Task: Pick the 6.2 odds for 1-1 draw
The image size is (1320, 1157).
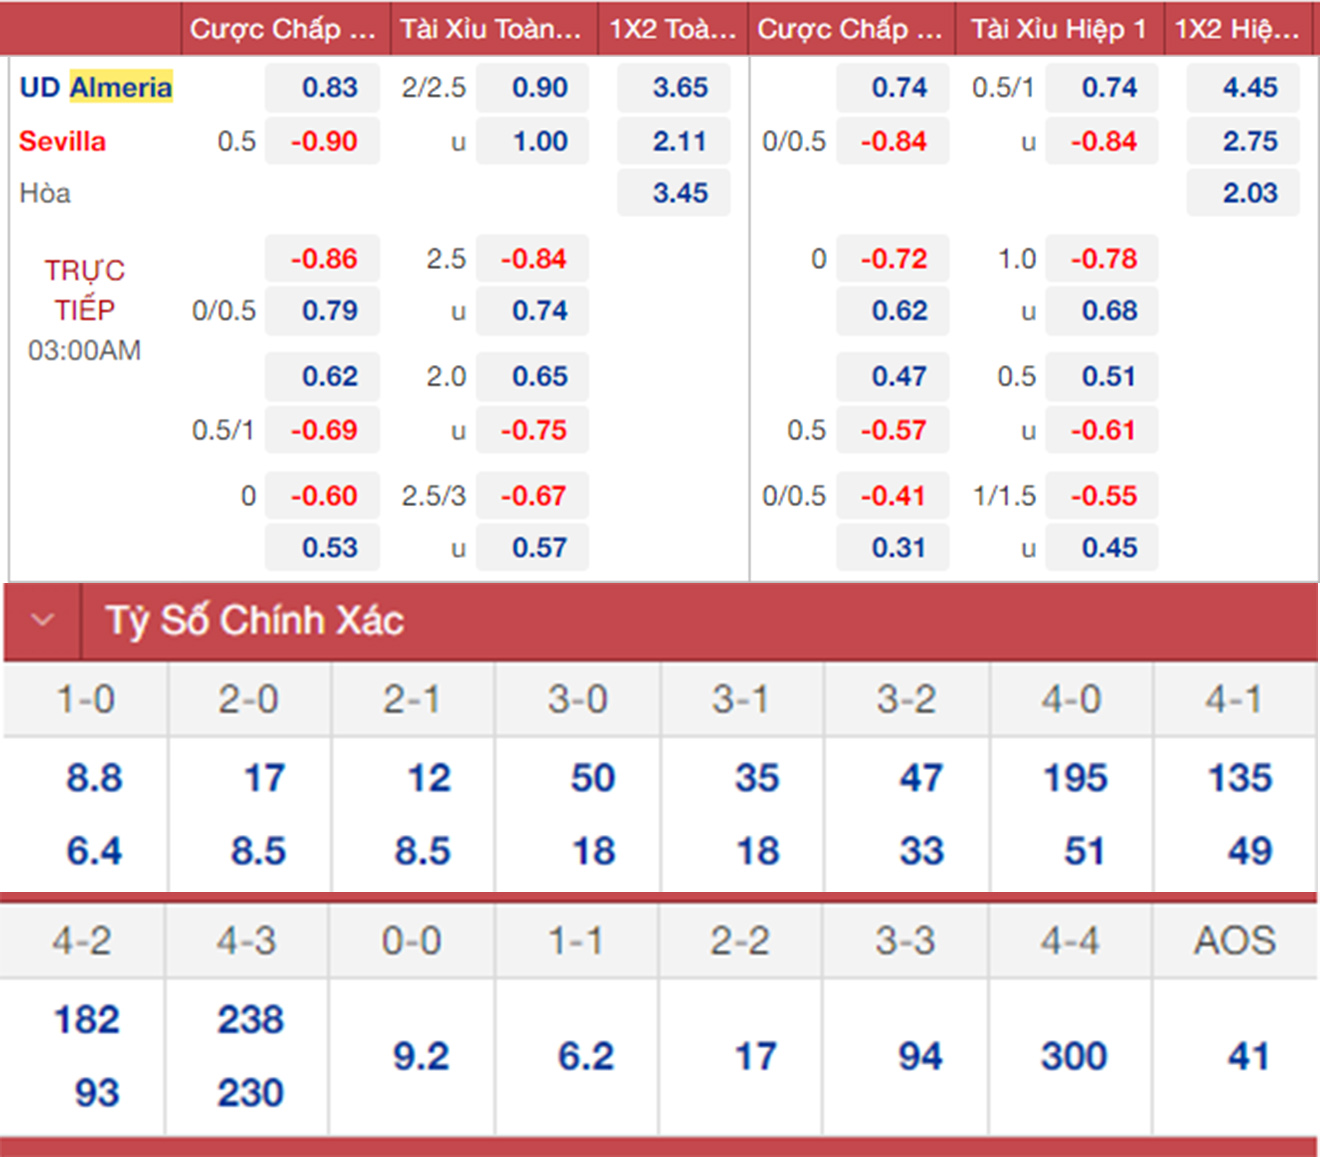Action: [585, 1056]
